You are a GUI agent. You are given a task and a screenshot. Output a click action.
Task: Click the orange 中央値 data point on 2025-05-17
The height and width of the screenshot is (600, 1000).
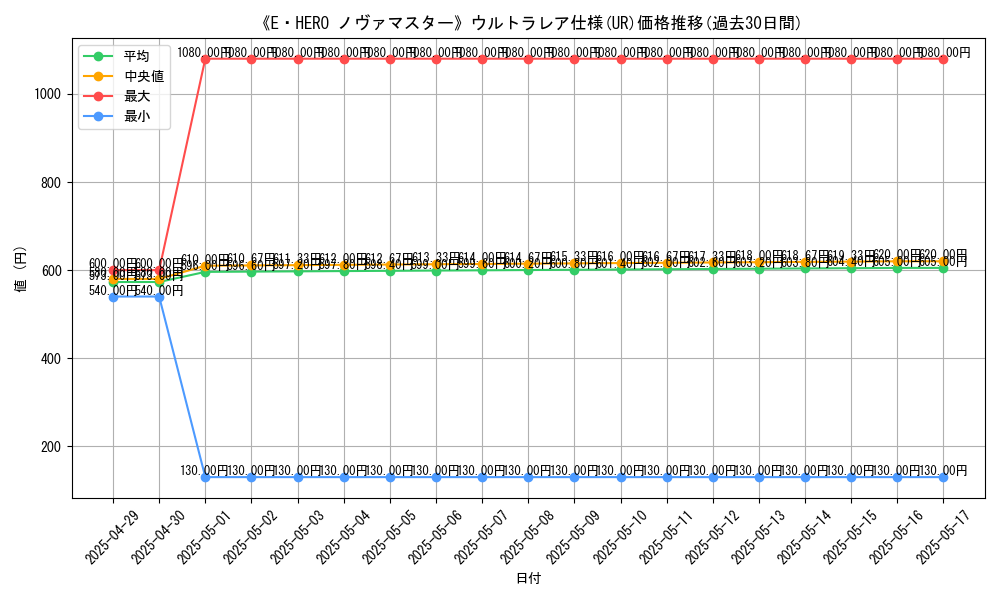pos(943,262)
